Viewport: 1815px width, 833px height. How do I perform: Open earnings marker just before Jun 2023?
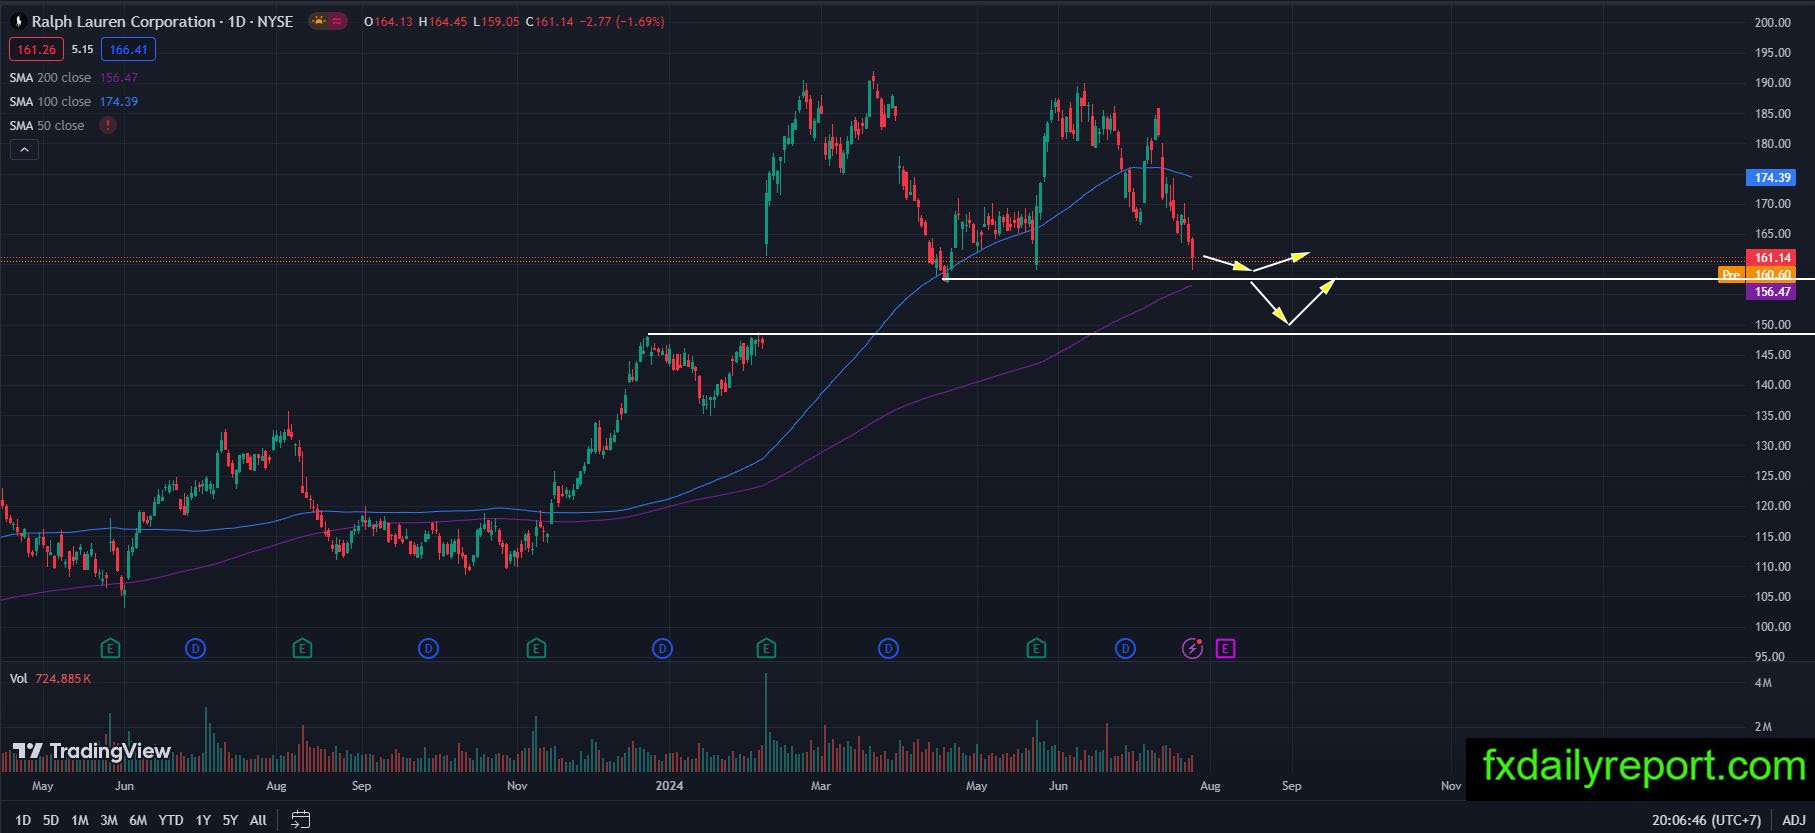coord(111,649)
